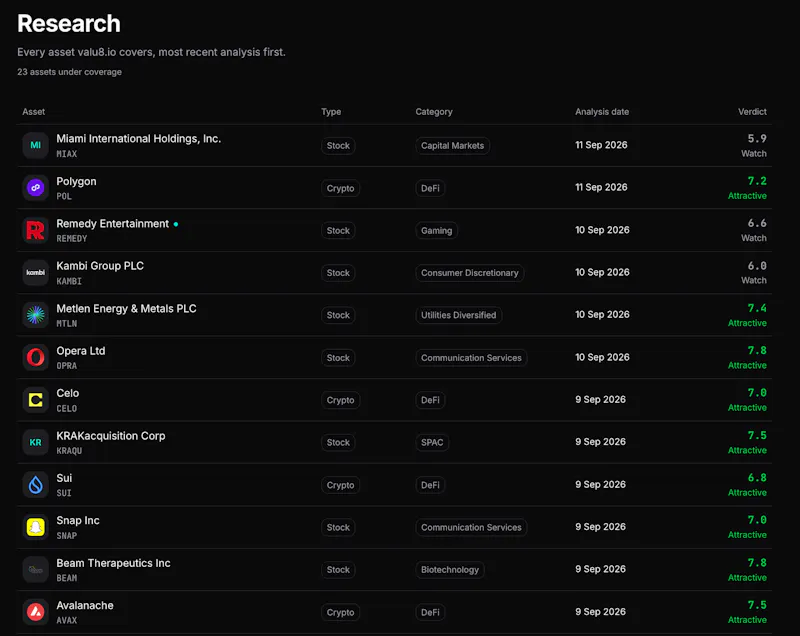Open Metlen Energy & Metals PLC page
The width and height of the screenshot is (800, 636).
126,309
